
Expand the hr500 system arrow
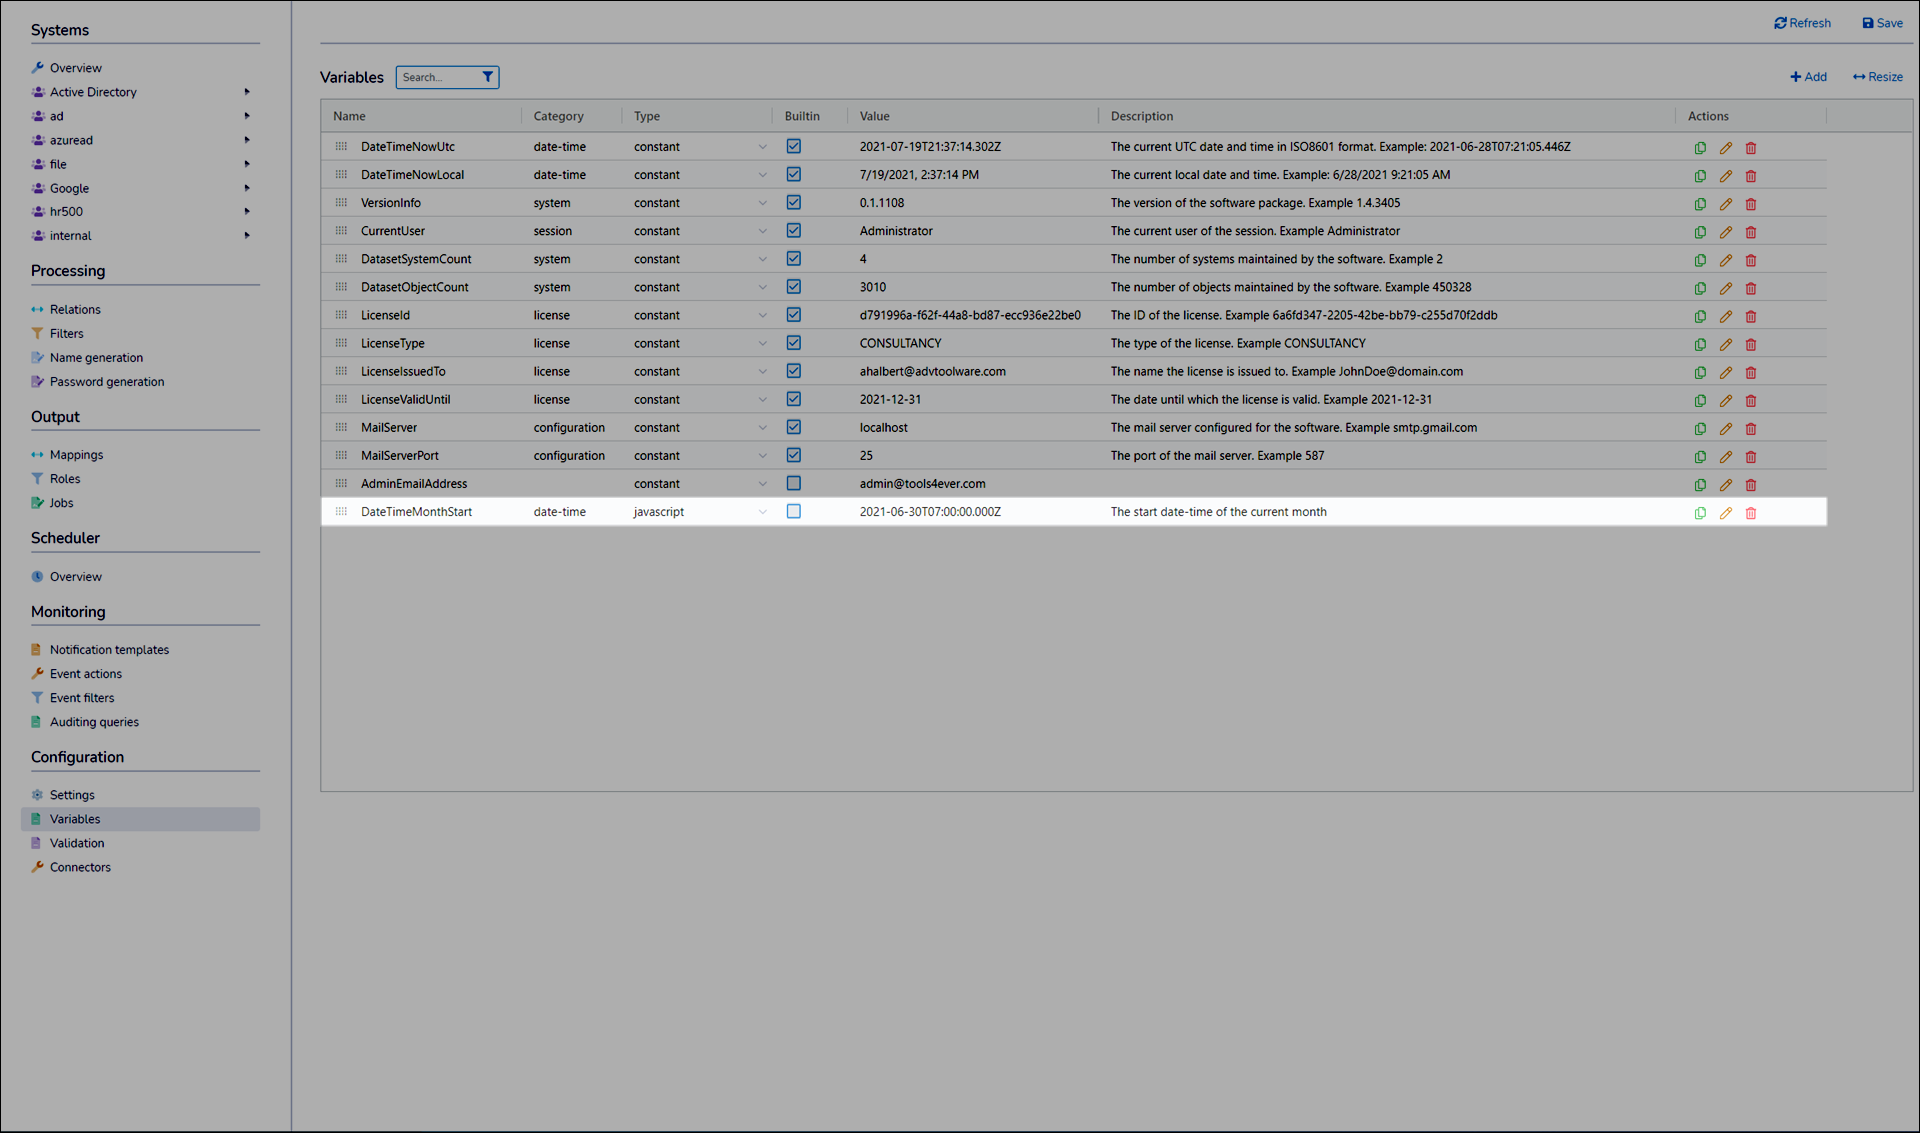[246, 211]
